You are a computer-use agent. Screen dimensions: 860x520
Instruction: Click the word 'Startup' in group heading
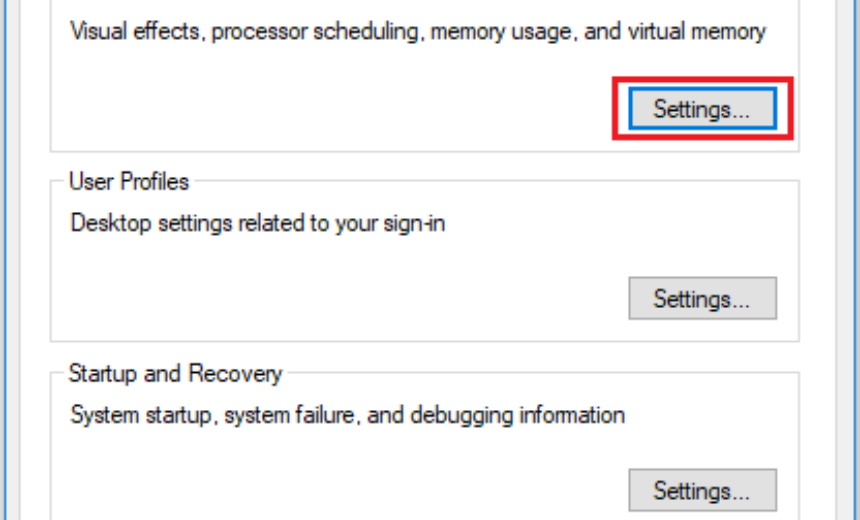[x=101, y=374]
